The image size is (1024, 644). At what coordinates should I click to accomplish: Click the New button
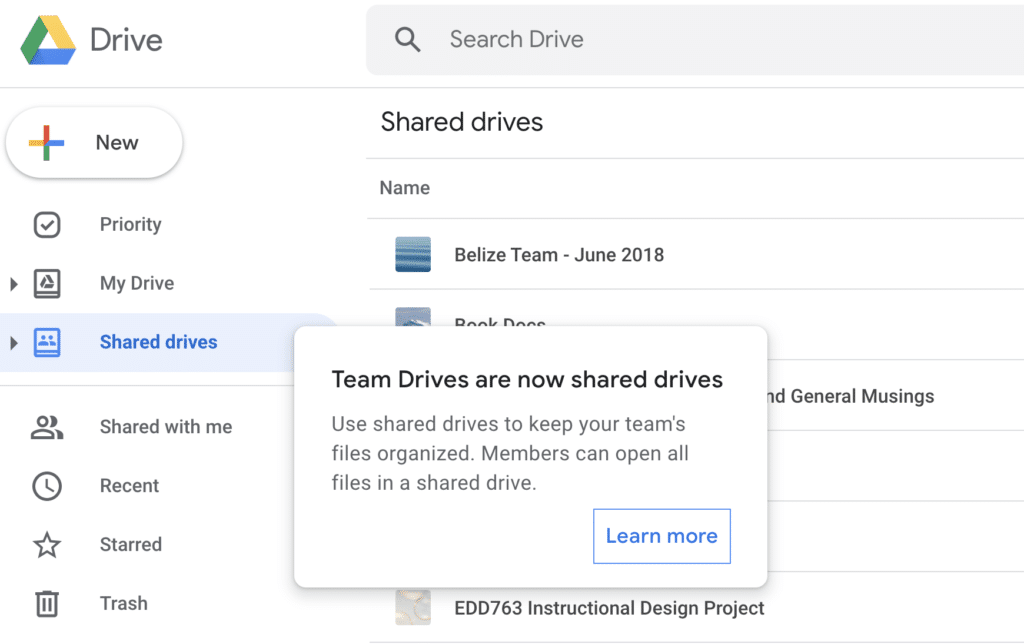[94, 142]
